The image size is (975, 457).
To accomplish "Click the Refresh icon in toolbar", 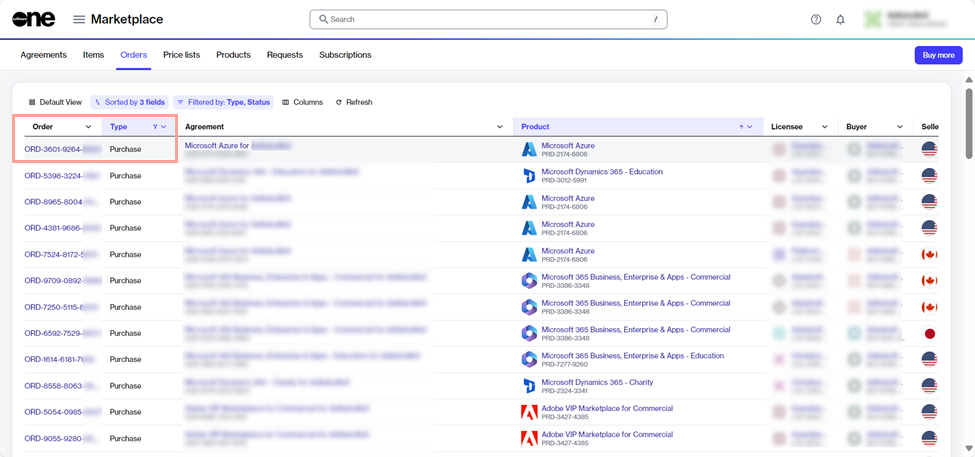I will pos(339,102).
